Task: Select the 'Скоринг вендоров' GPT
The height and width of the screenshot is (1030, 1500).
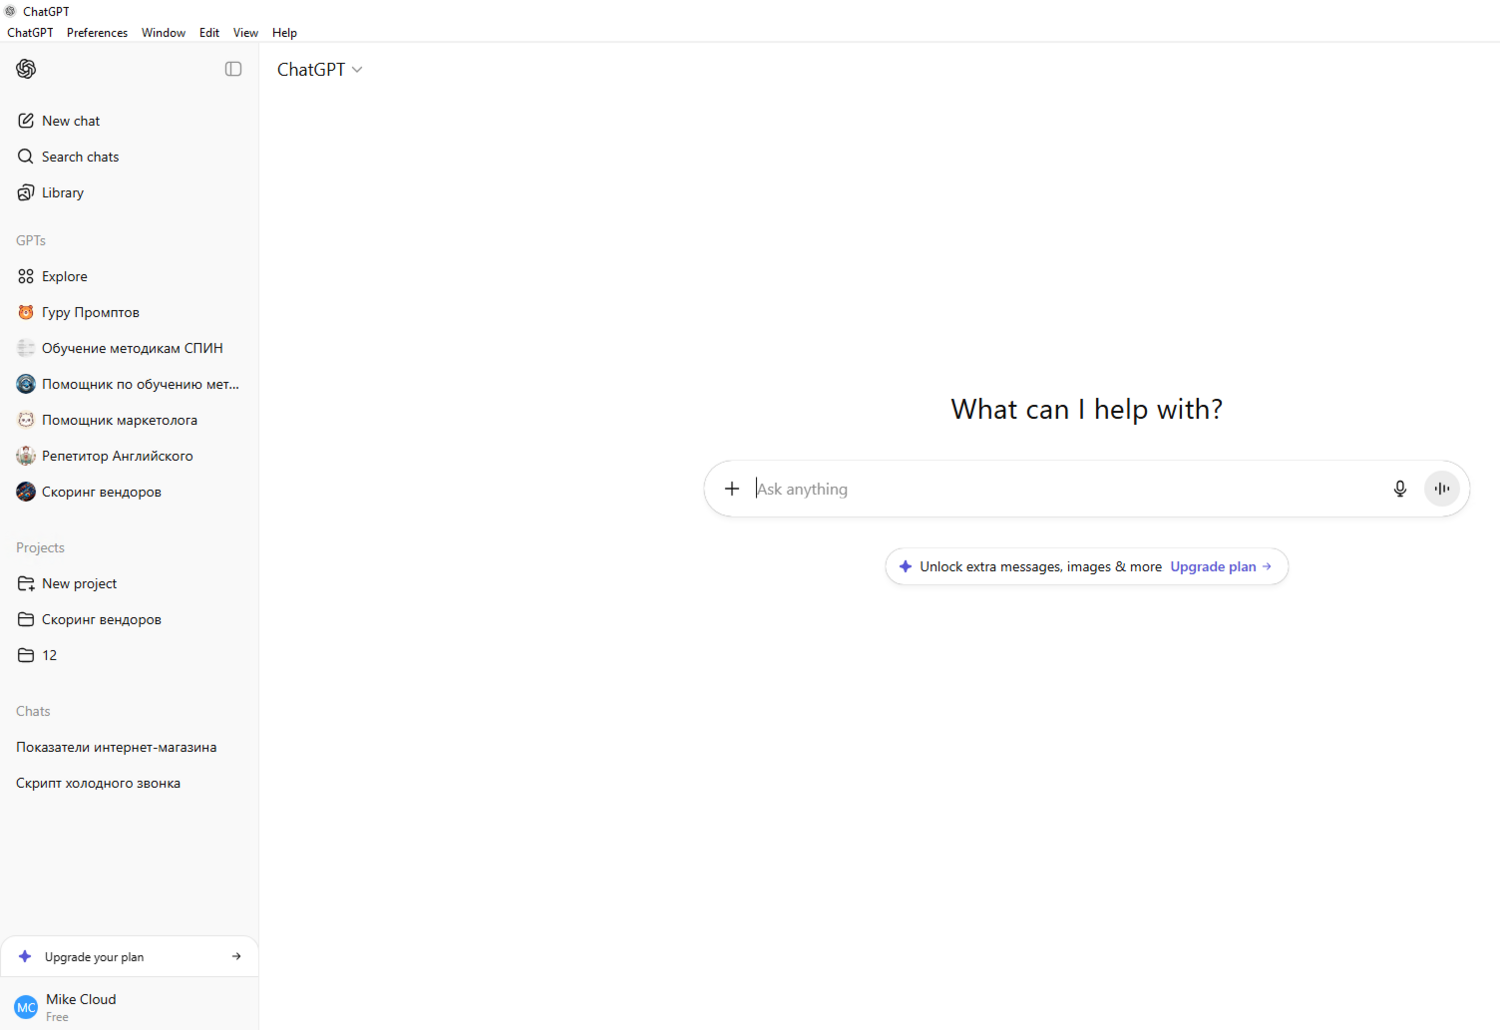Action: (x=101, y=491)
